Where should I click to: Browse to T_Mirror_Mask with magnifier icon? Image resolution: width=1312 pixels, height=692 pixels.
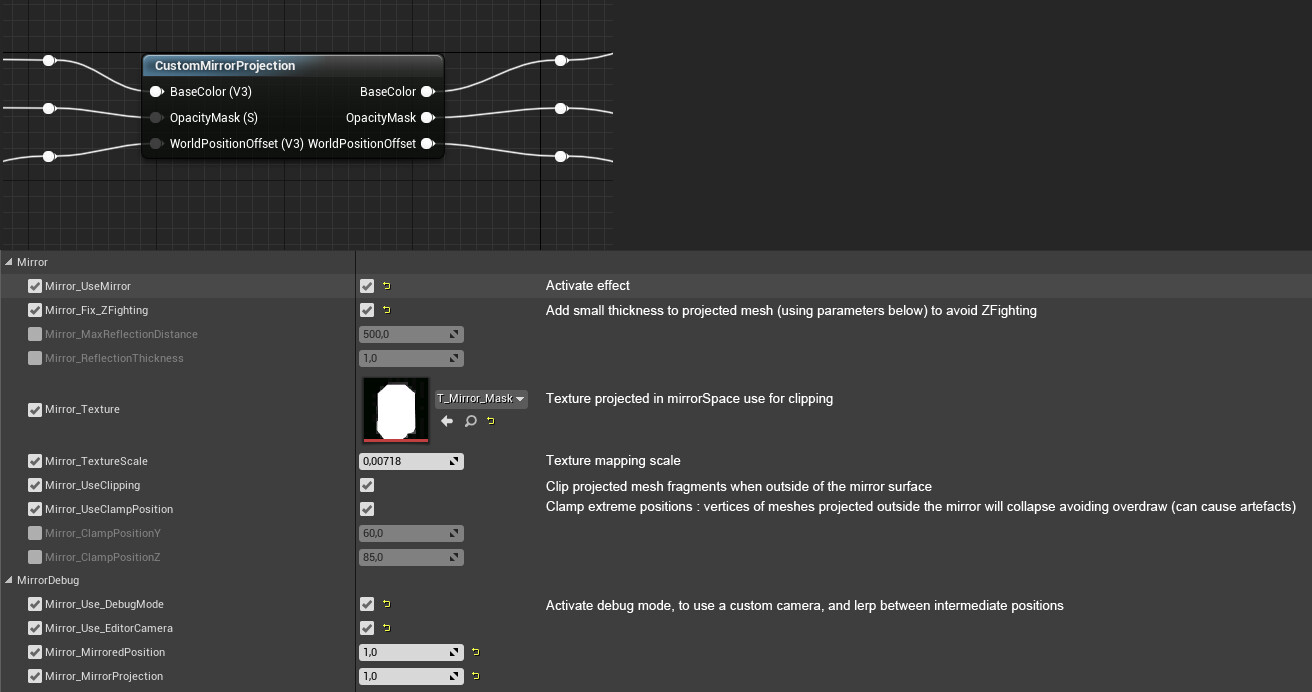[x=470, y=421]
